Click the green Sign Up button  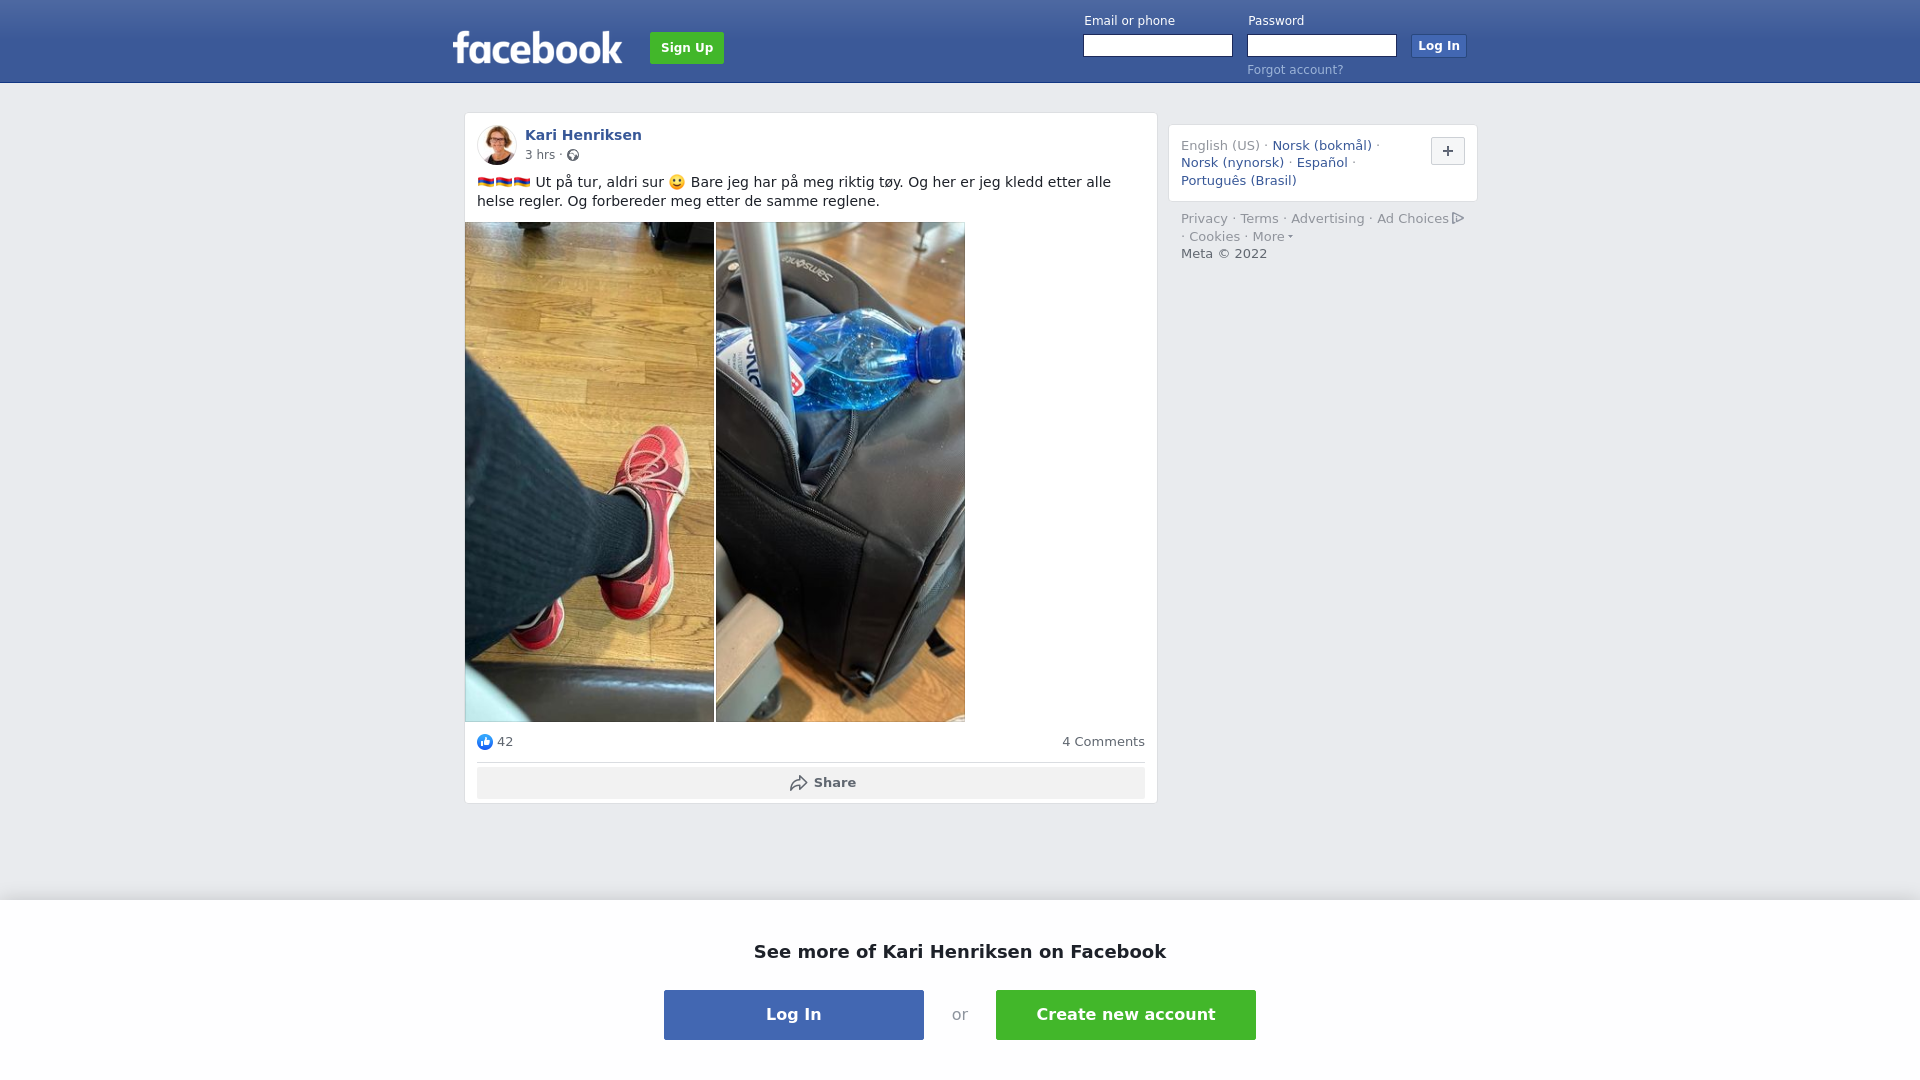[x=687, y=48]
